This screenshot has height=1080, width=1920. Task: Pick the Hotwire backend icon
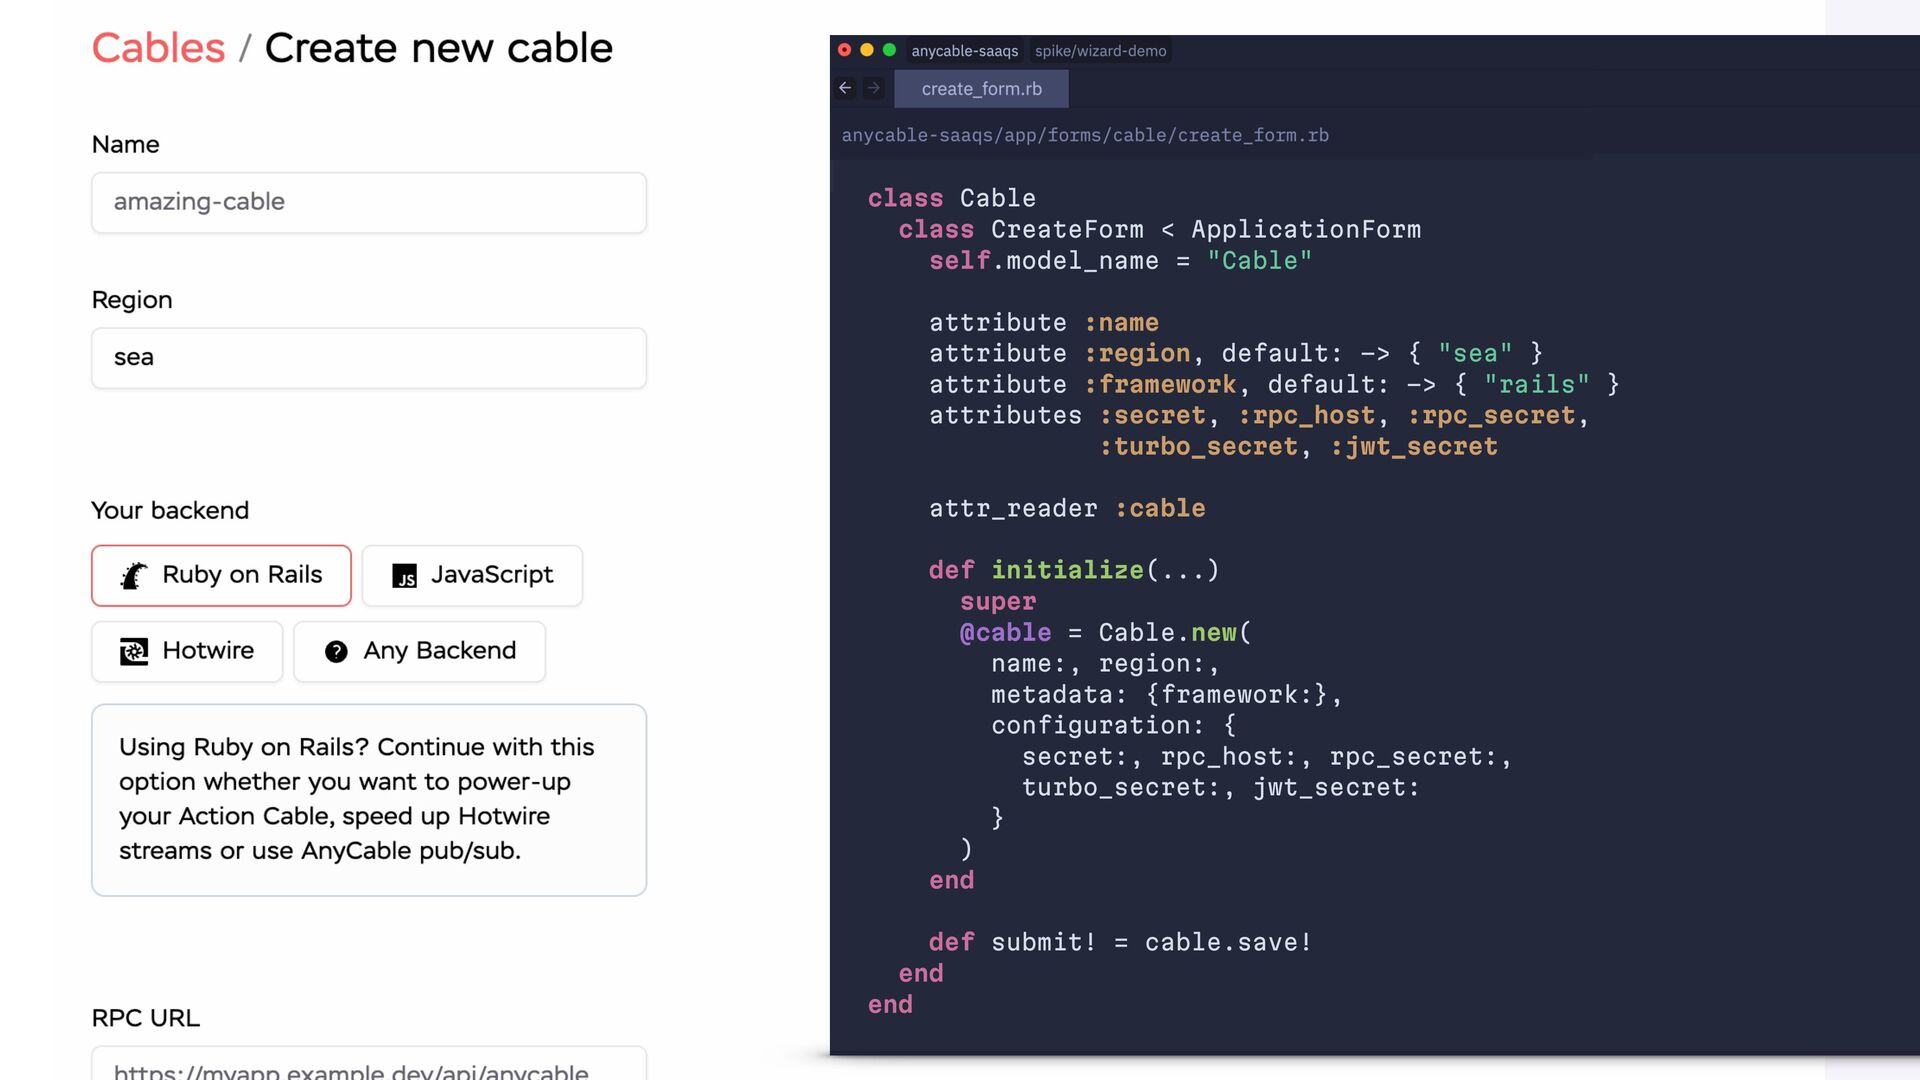(x=134, y=651)
